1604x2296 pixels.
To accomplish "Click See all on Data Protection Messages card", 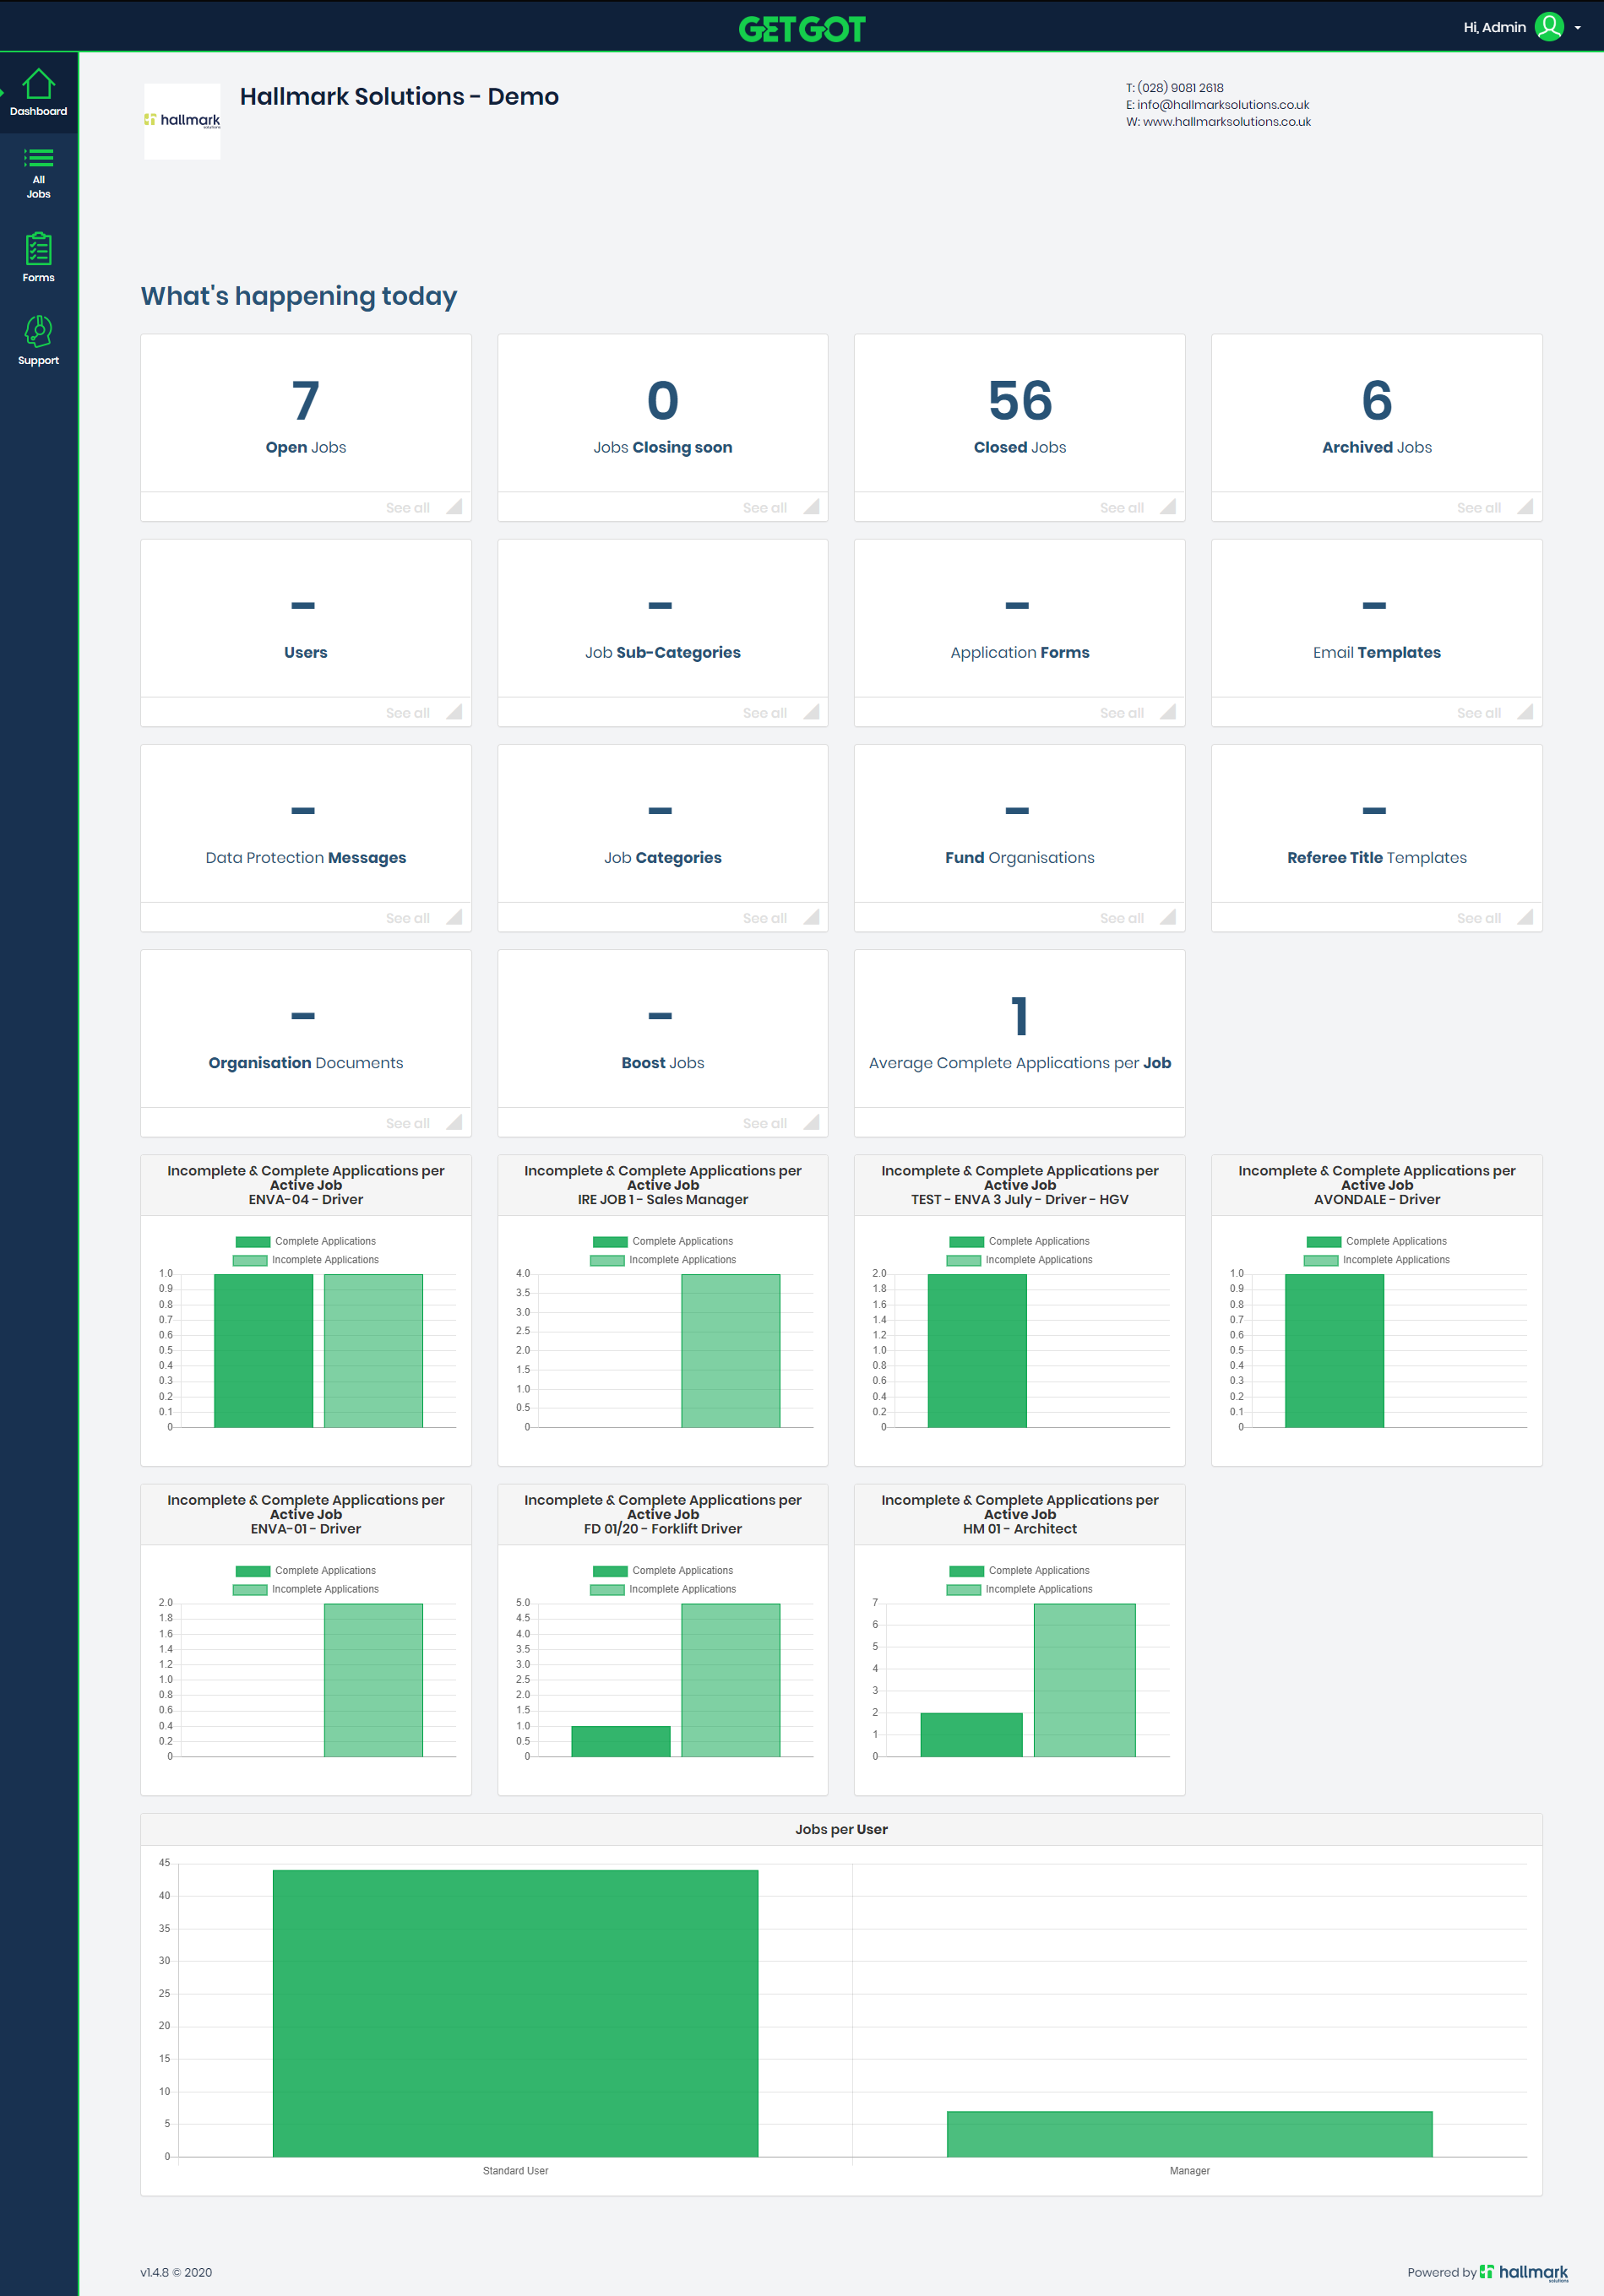I will (x=408, y=918).
